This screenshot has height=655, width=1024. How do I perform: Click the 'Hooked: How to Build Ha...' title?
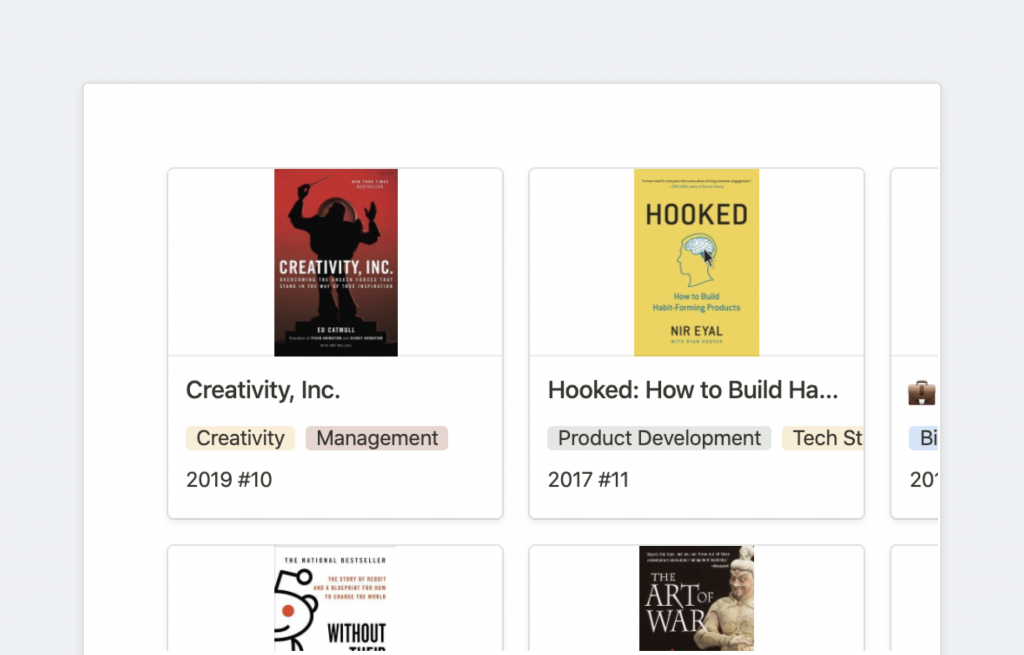[x=693, y=390]
